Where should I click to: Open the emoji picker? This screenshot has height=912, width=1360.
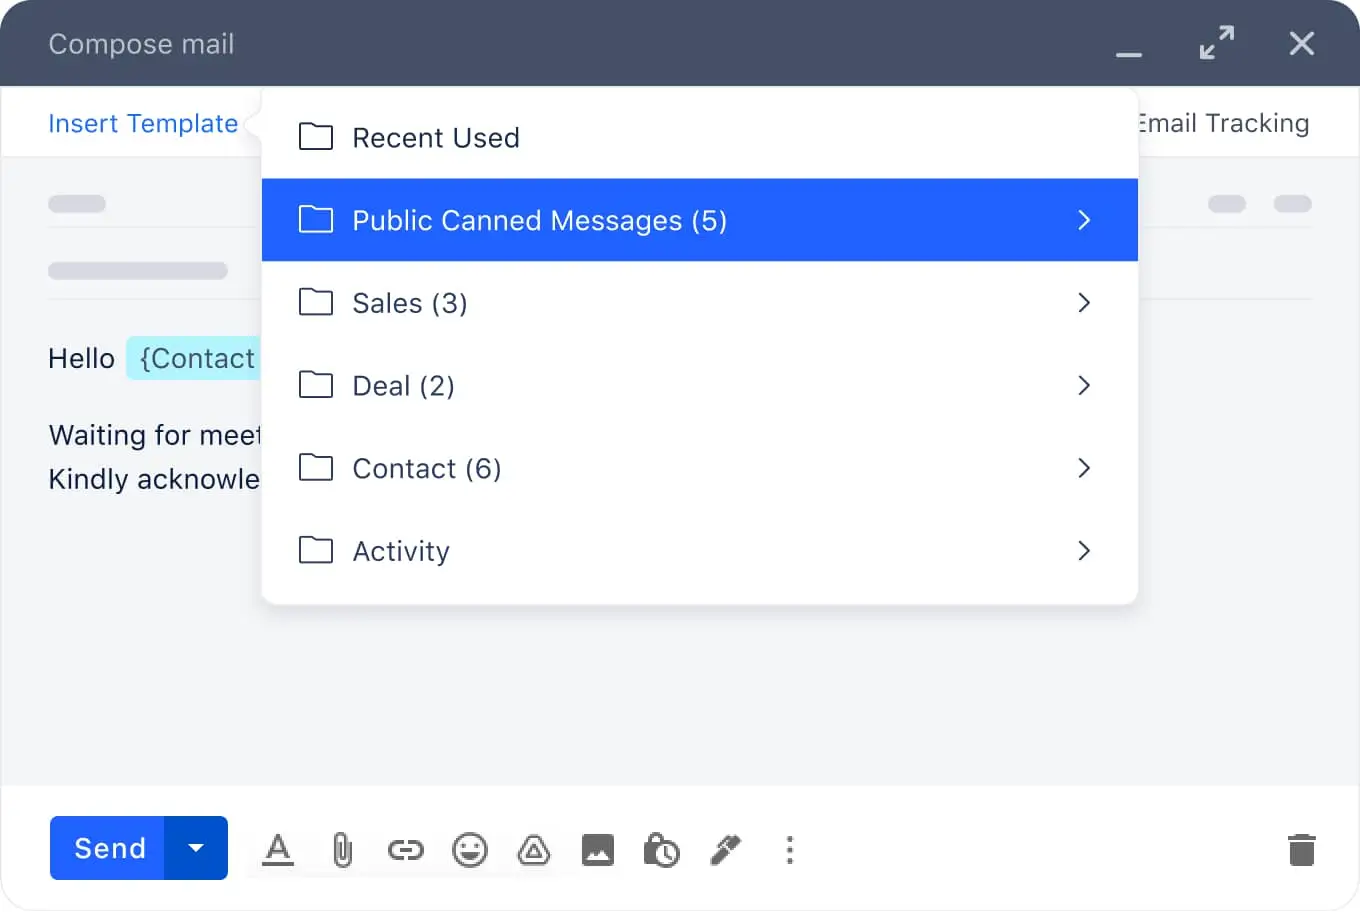click(469, 850)
